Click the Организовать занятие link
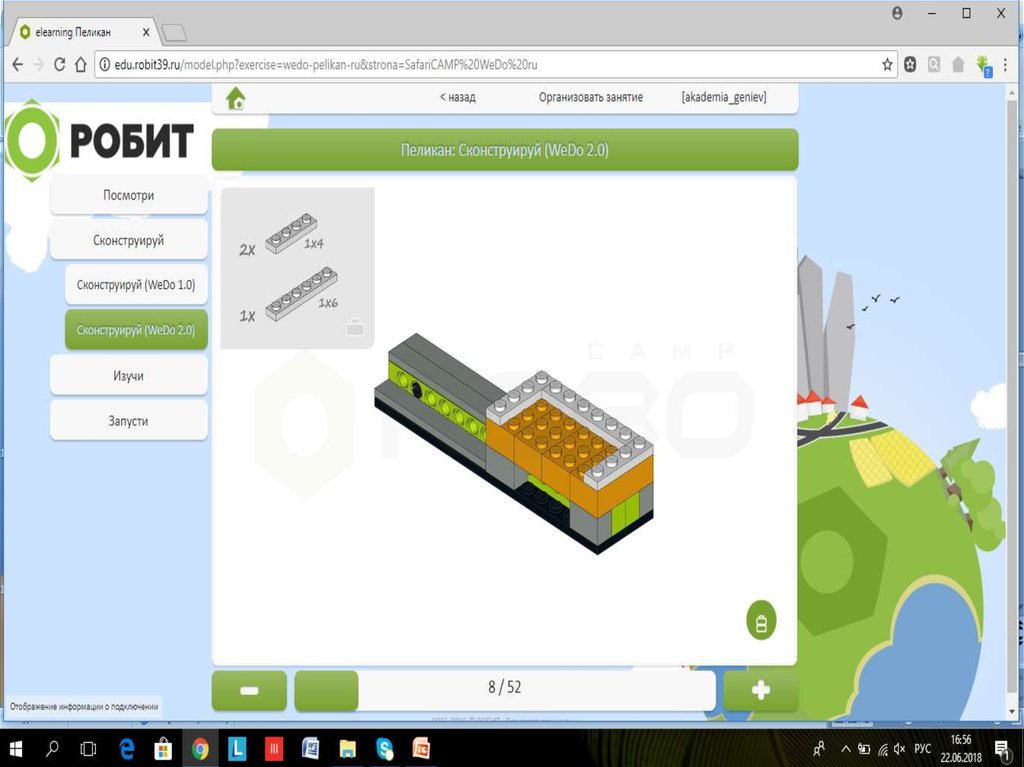 (590, 98)
